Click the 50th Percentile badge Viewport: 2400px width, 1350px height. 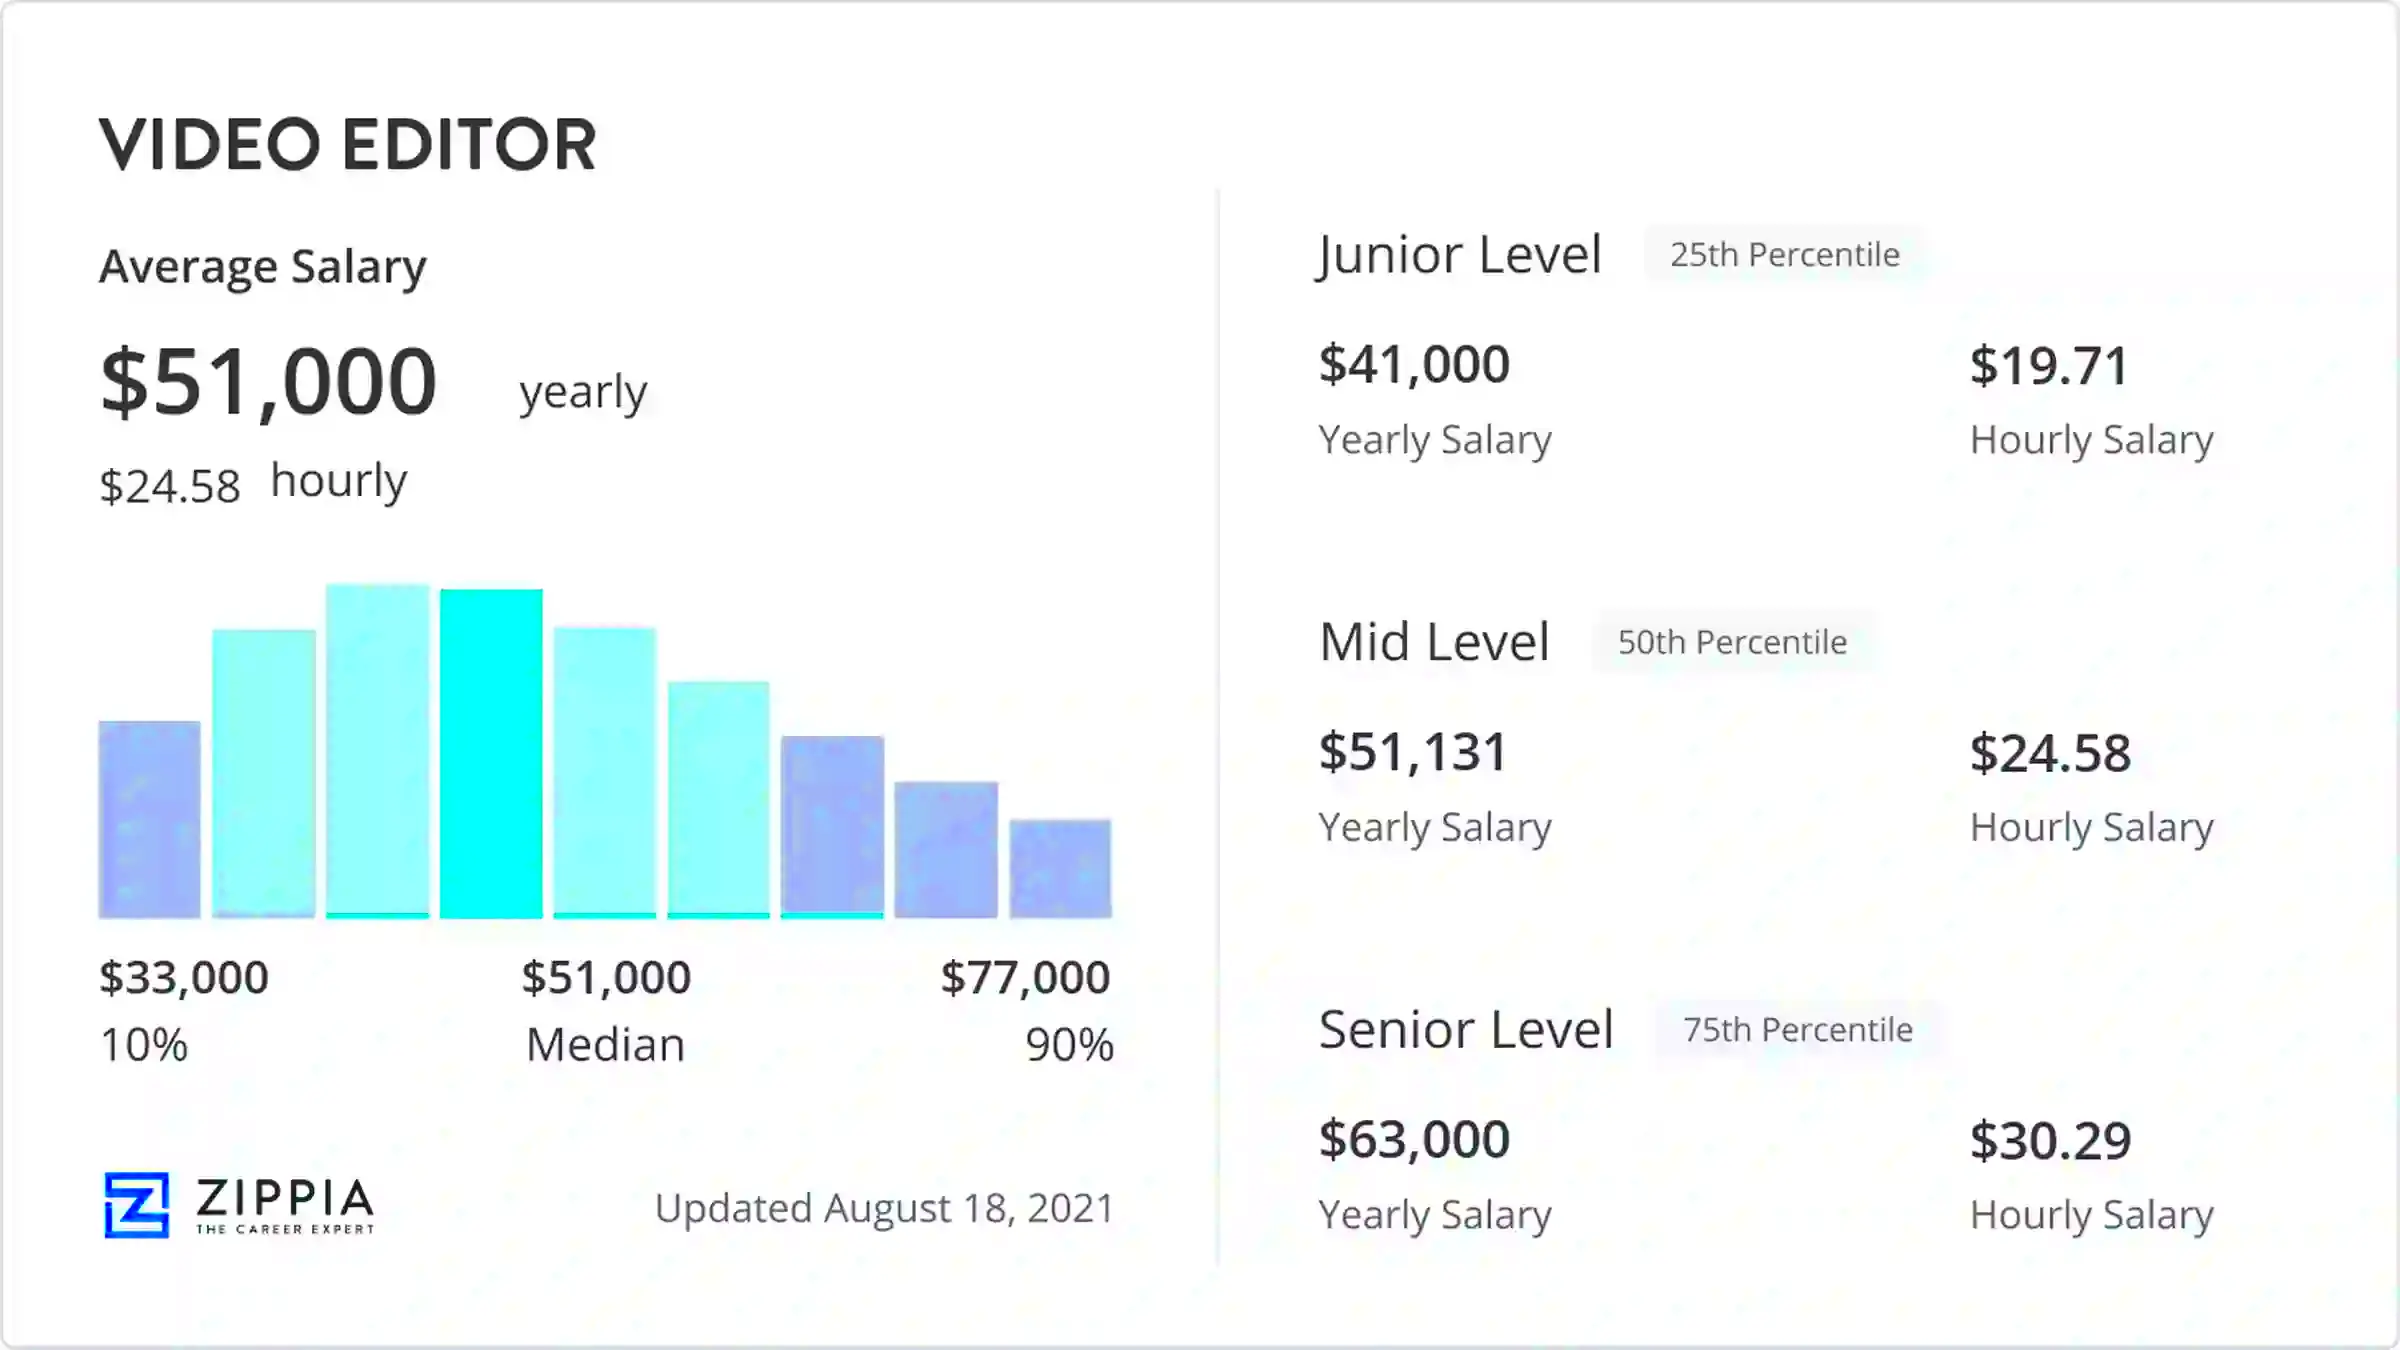click(x=1732, y=641)
